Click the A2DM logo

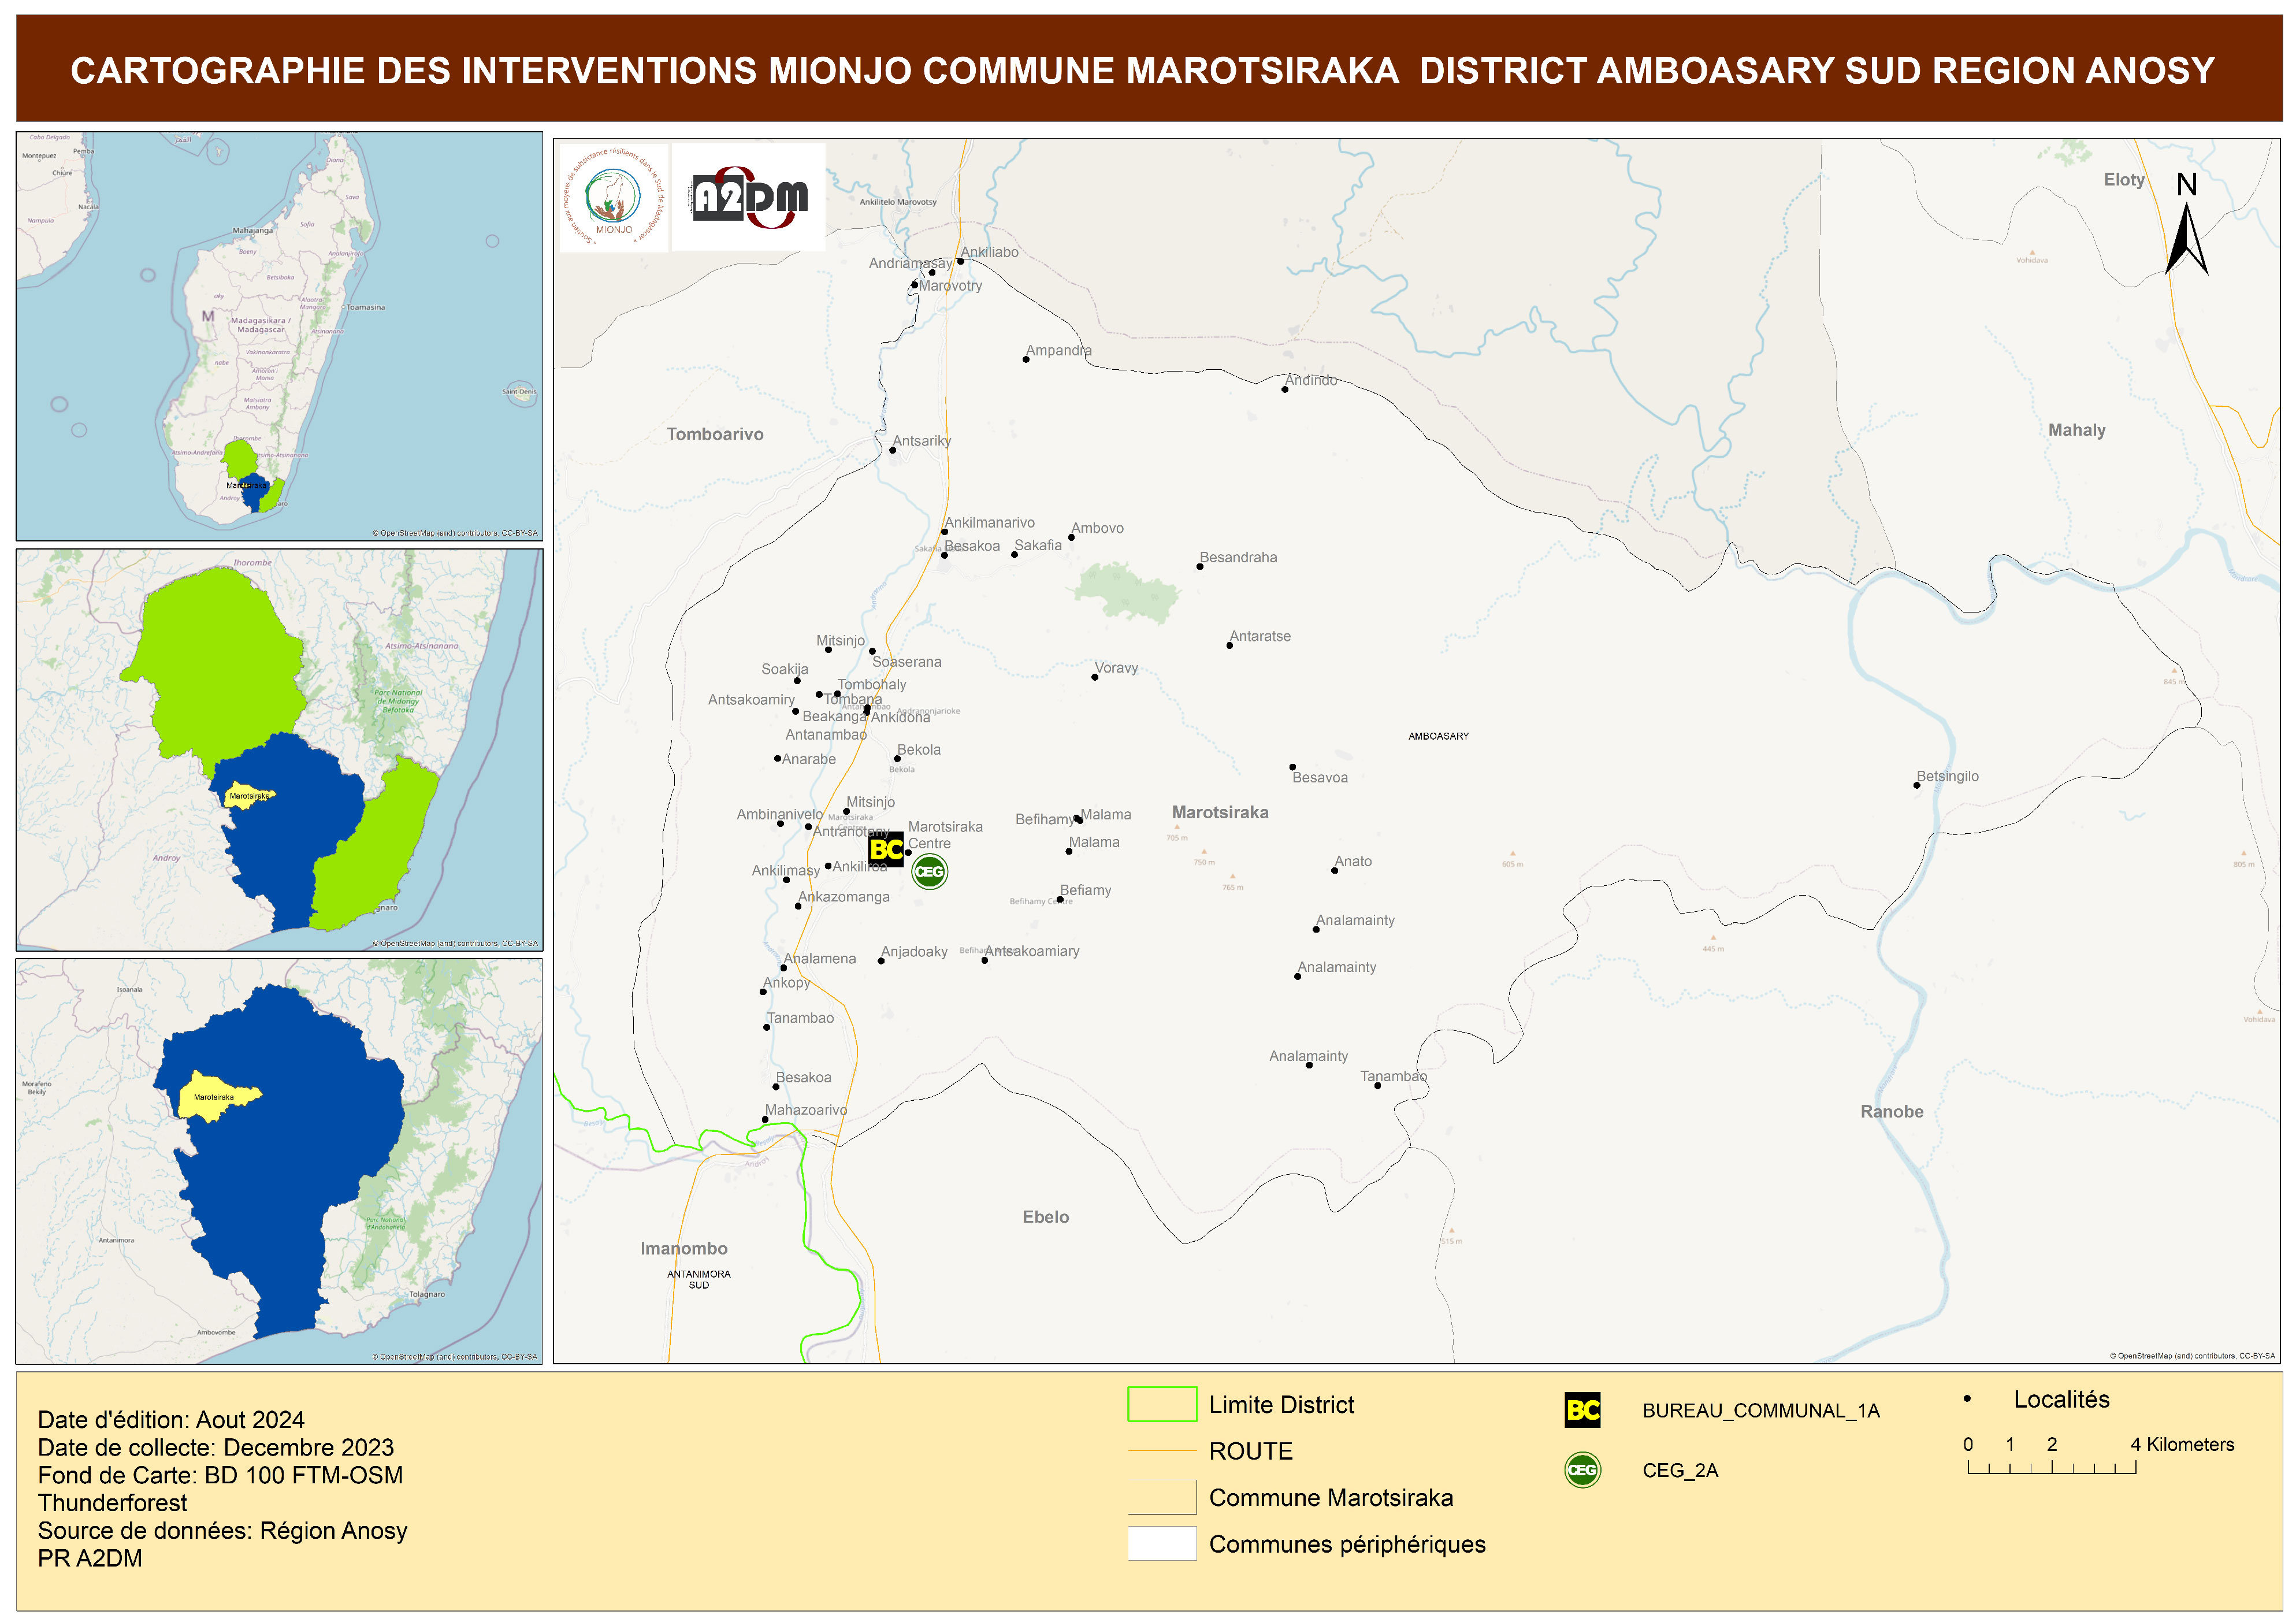pos(749,197)
